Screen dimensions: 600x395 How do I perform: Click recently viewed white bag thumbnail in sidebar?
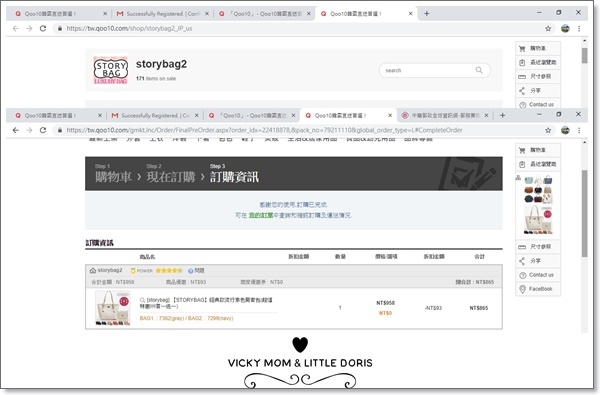tap(538, 220)
